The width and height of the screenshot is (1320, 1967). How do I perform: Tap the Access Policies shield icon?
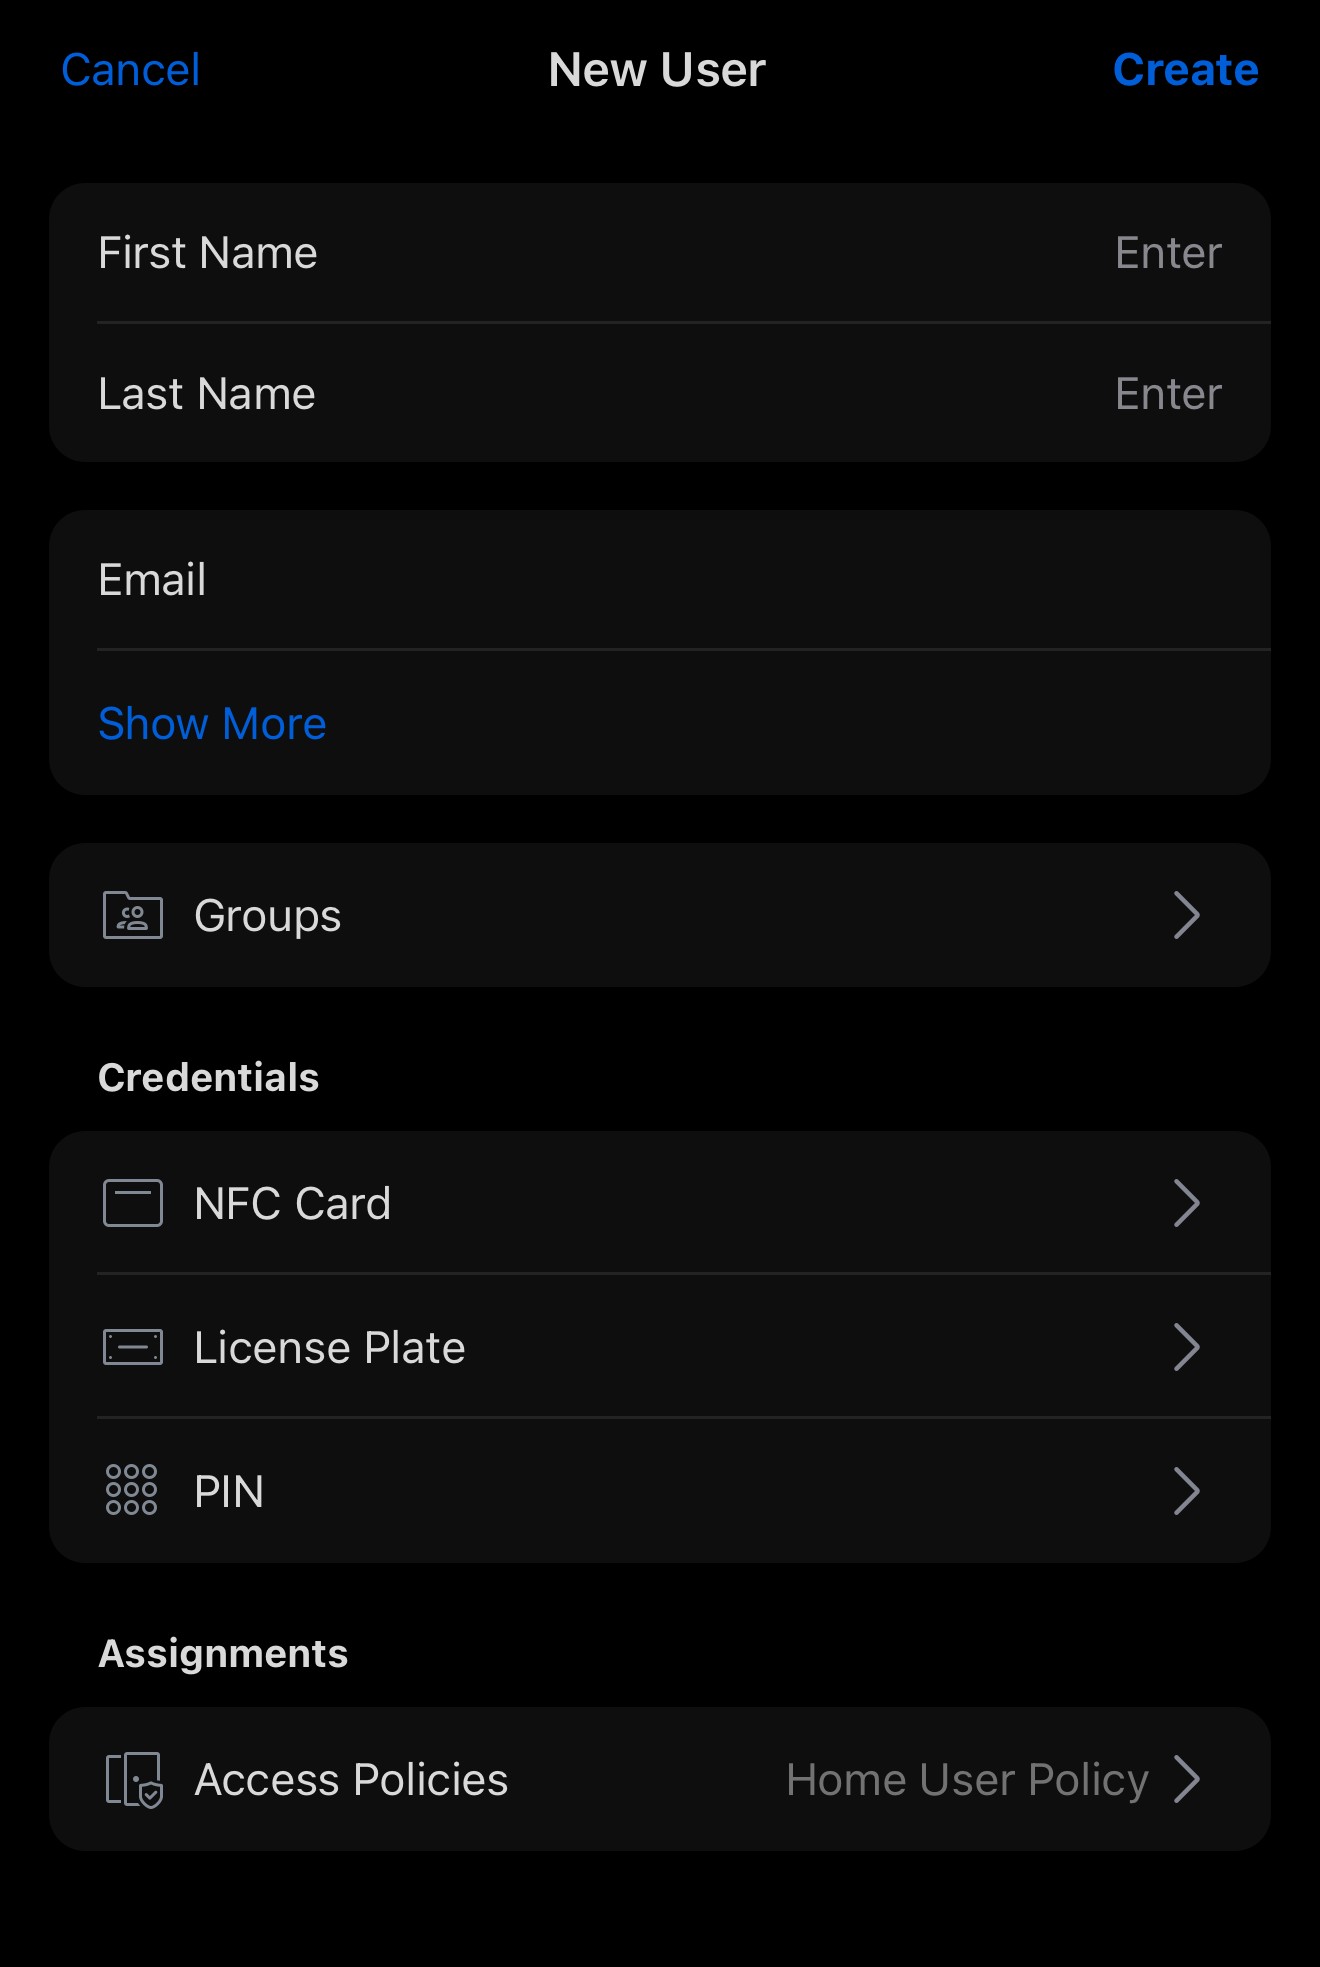134,1780
